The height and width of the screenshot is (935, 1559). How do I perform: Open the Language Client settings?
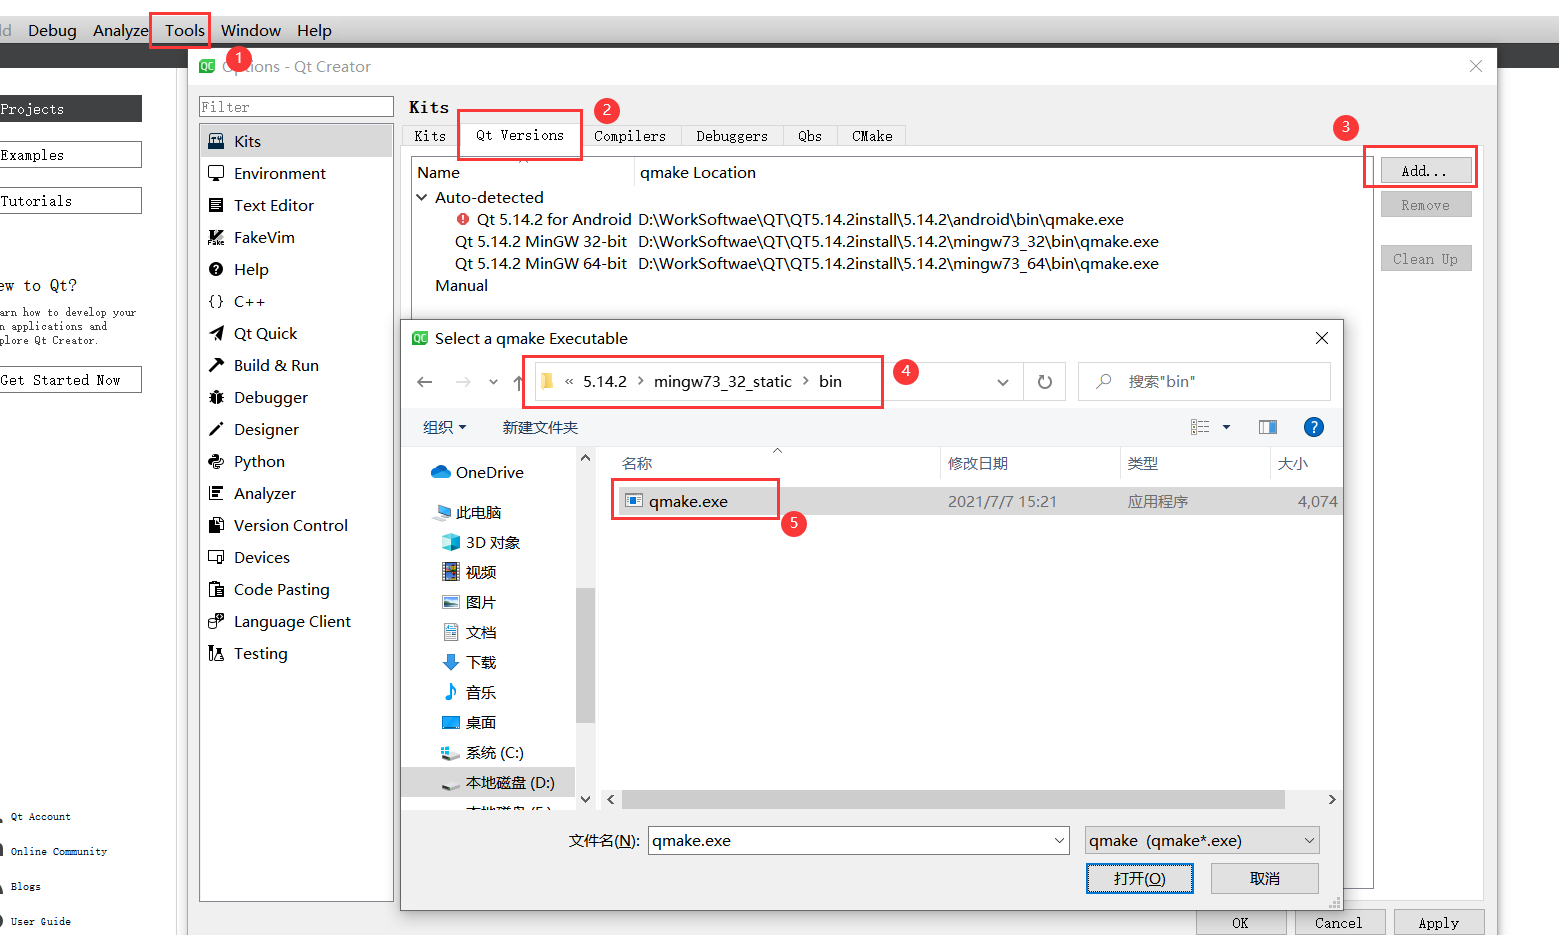coord(292,621)
